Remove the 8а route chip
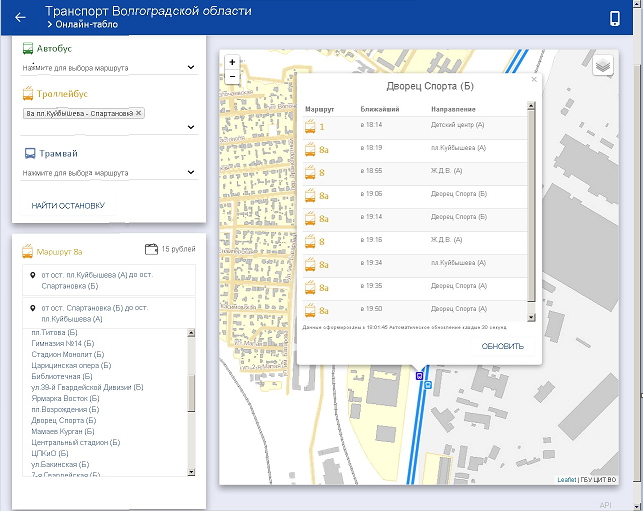 tap(139, 113)
